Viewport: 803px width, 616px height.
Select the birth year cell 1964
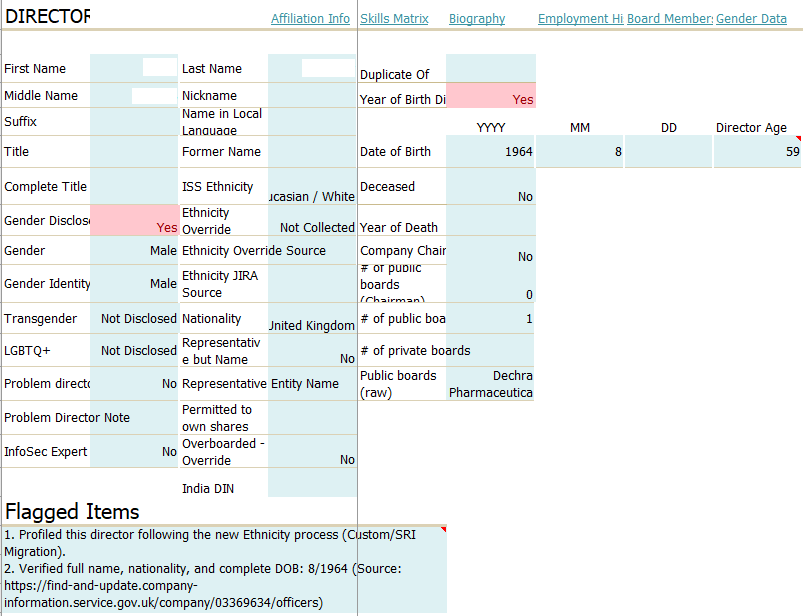(490, 152)
